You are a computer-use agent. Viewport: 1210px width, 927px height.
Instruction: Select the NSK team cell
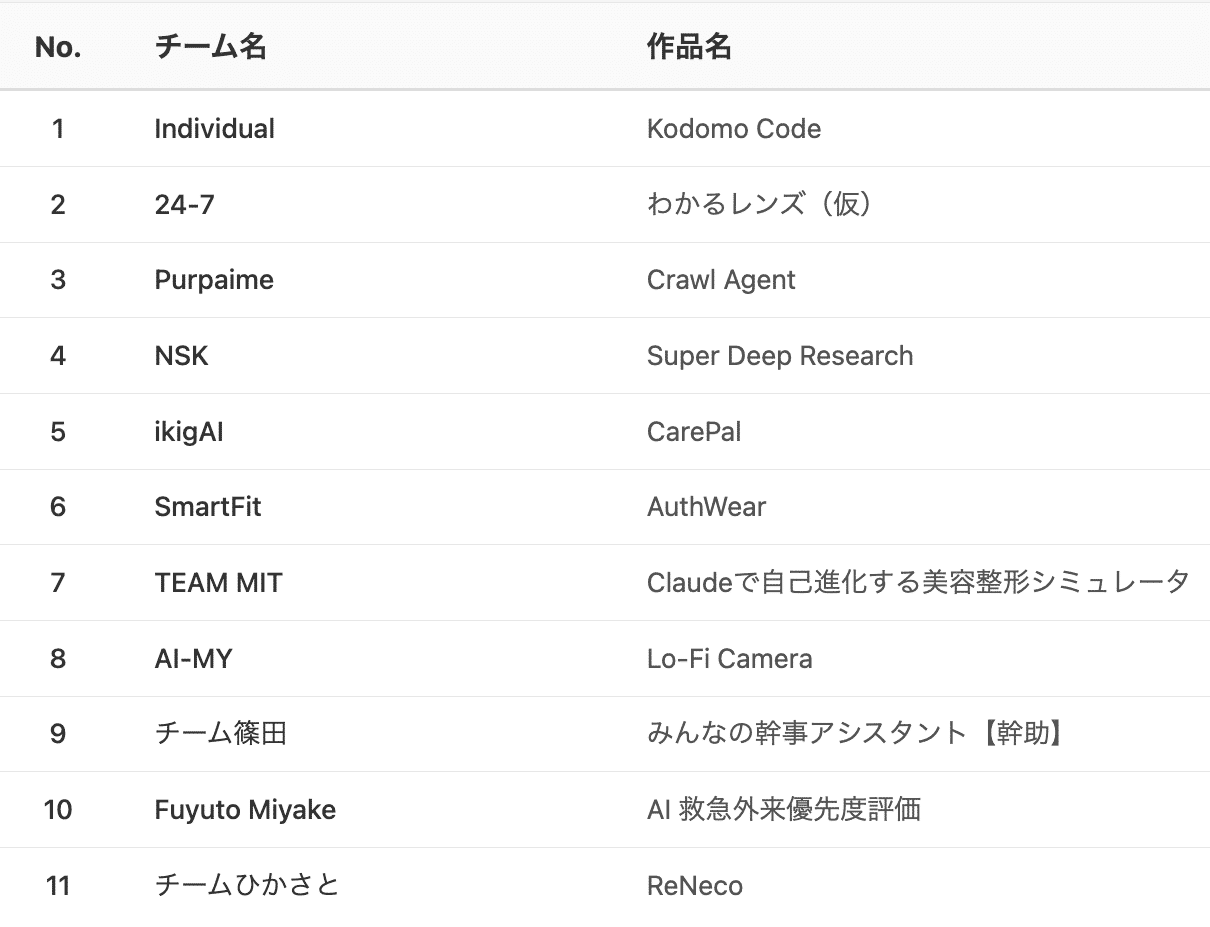(182, 356)
